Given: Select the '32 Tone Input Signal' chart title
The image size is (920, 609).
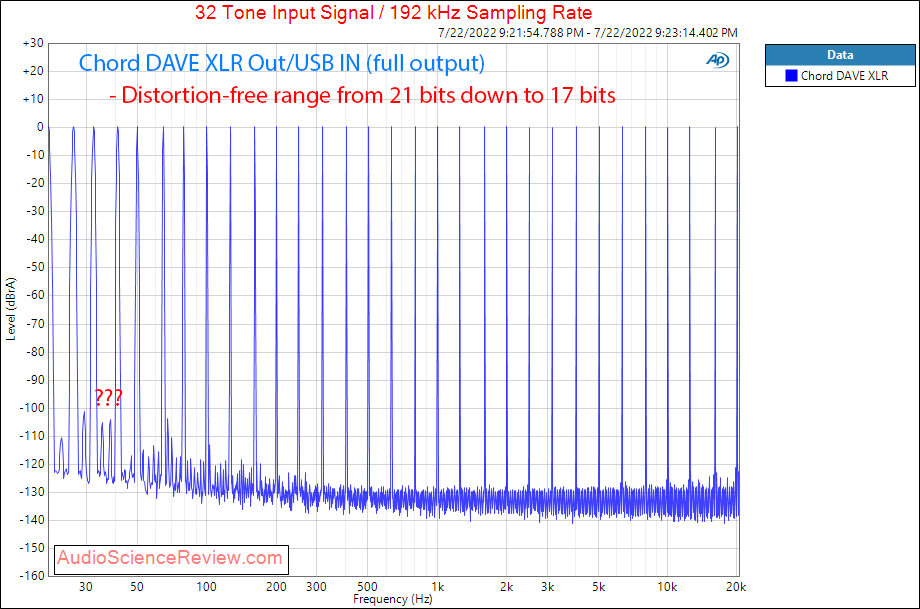Looking at the screenshot, I should pos(393,12).
